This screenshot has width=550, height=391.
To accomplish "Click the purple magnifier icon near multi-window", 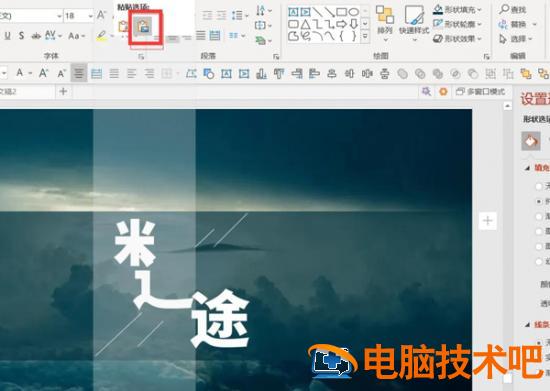I will click(x=426, y=92).
